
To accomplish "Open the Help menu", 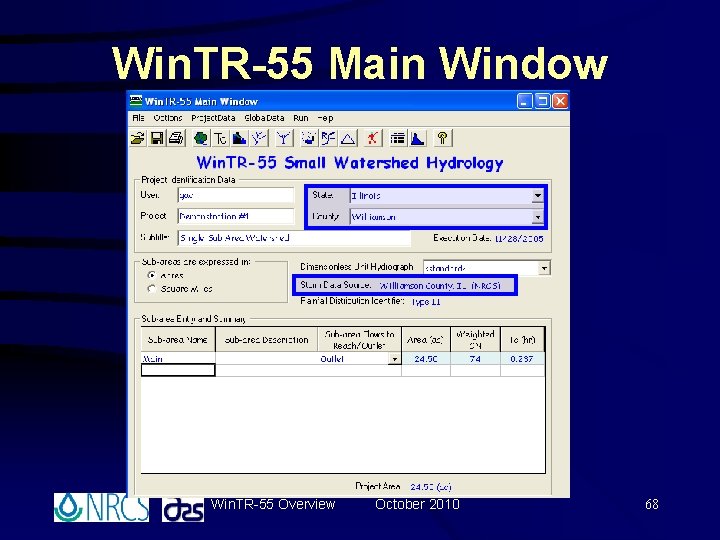I will (x=326, y=118).
